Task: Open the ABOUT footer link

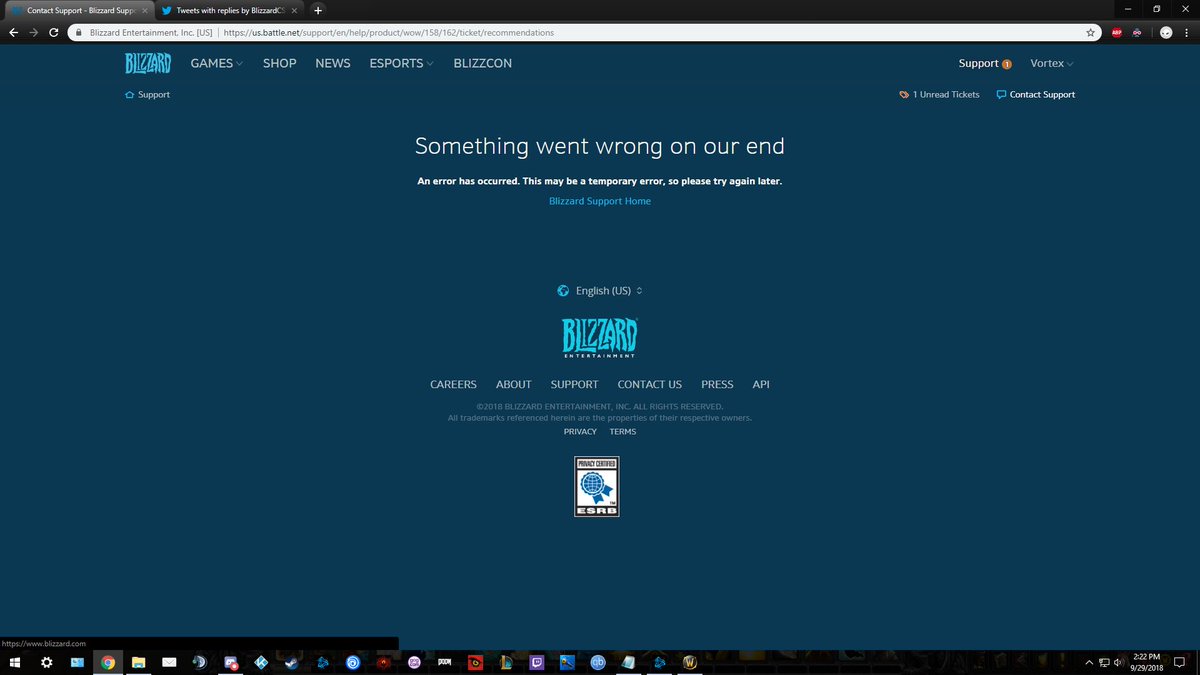Action: pyautogui.click(x=514, y=385)
